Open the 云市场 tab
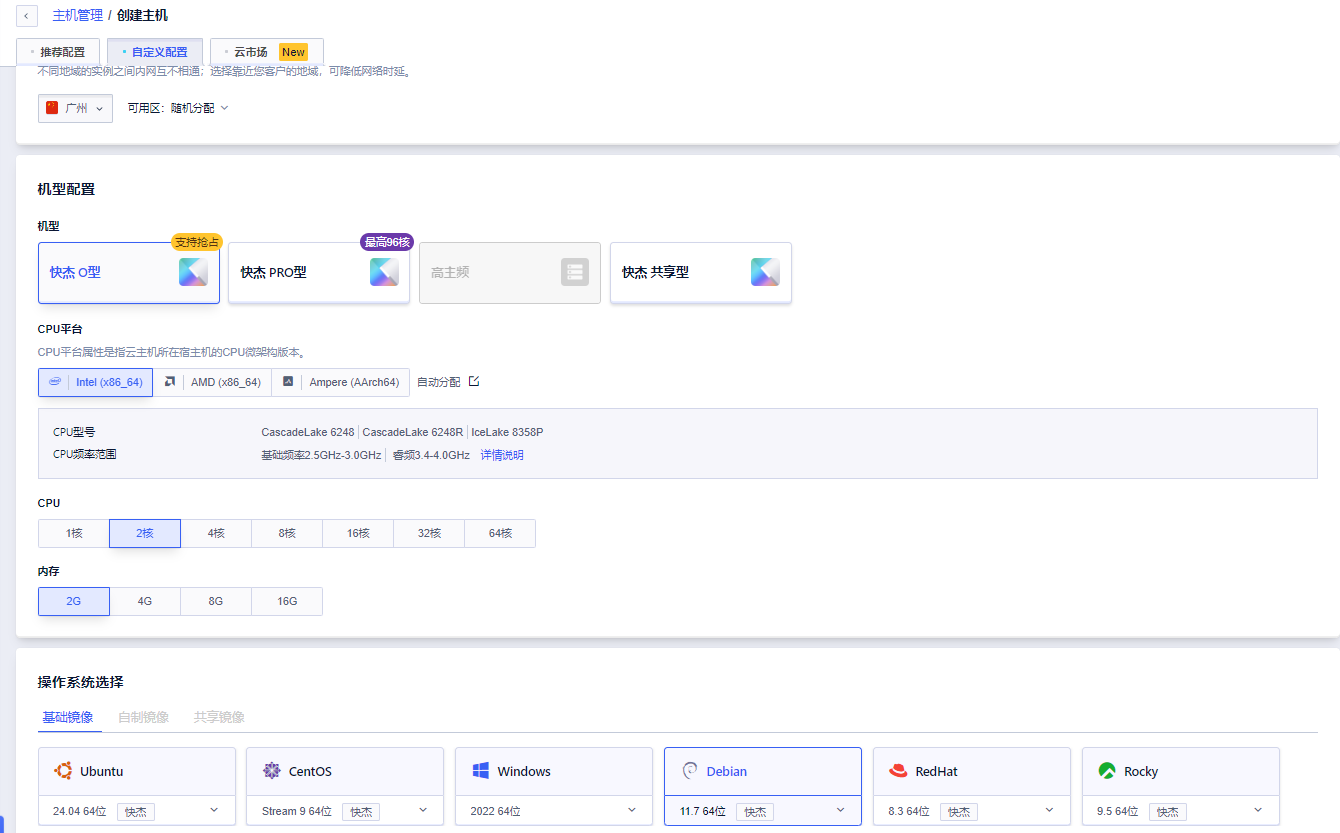 267,52
